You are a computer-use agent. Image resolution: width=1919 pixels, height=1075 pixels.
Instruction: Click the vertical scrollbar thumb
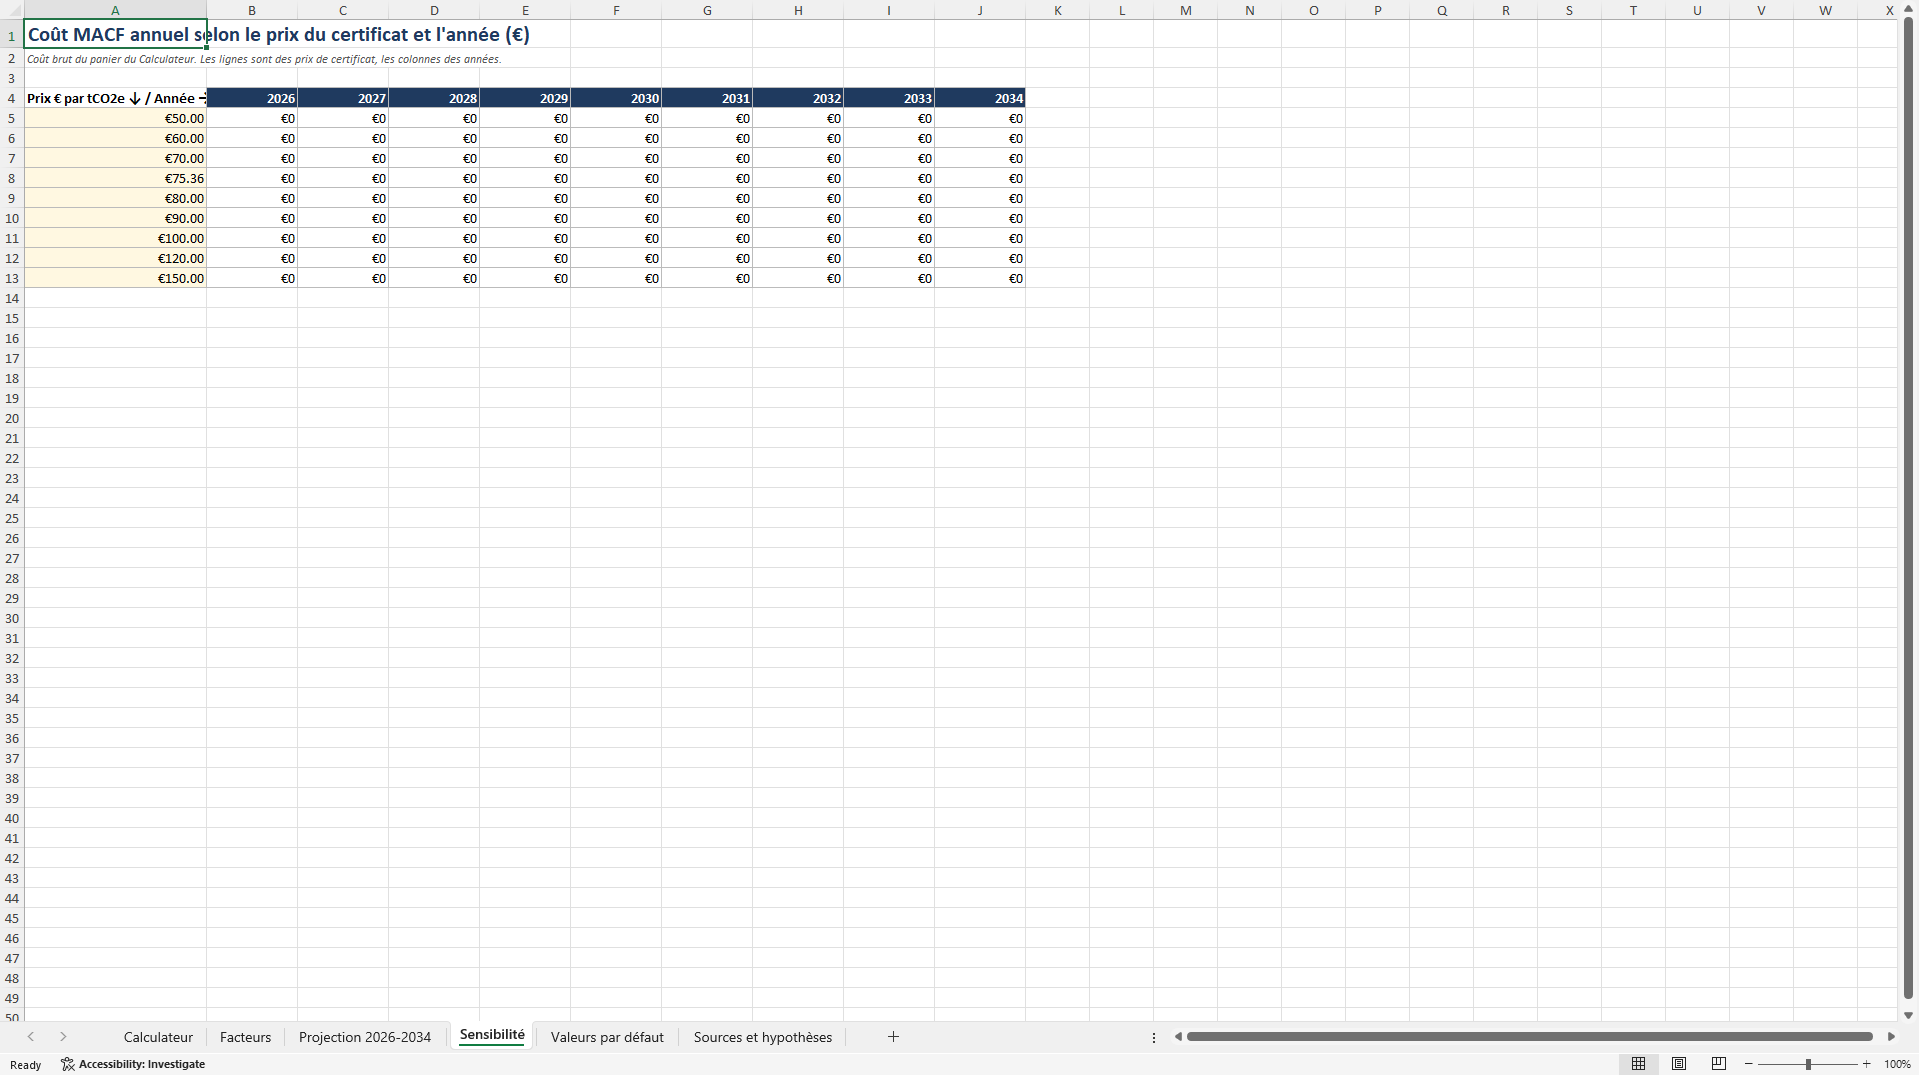[x=1908, y=507]
